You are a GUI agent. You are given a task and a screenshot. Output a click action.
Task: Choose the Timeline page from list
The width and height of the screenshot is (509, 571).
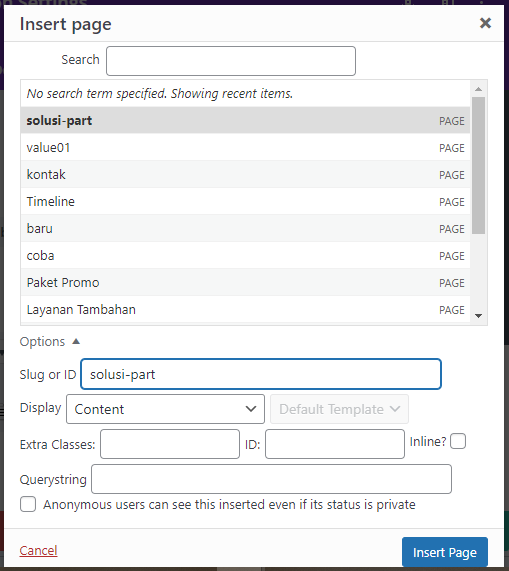[x=245, y=201]
